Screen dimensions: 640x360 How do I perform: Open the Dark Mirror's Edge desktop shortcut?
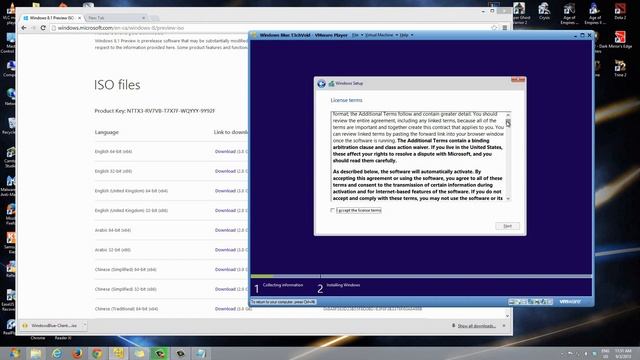tap(619, 40)
